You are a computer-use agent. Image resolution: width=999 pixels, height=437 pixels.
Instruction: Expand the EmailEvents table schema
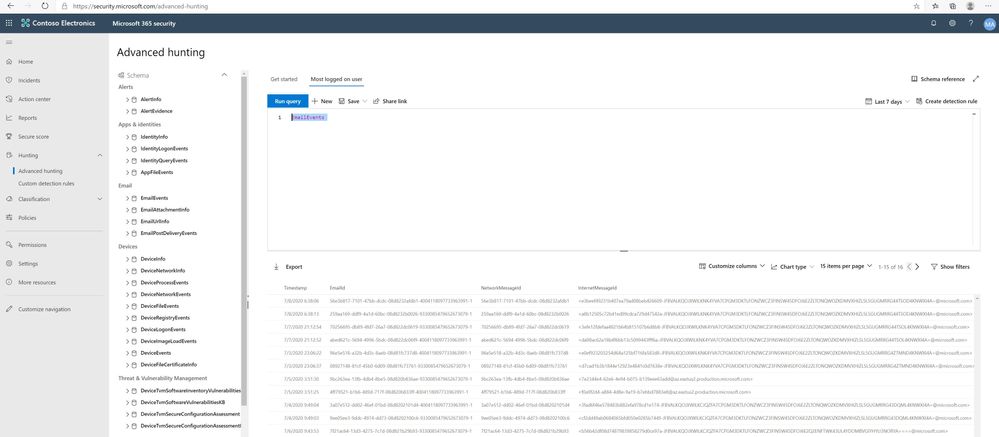pyautogui.click(x=127, y=198)
